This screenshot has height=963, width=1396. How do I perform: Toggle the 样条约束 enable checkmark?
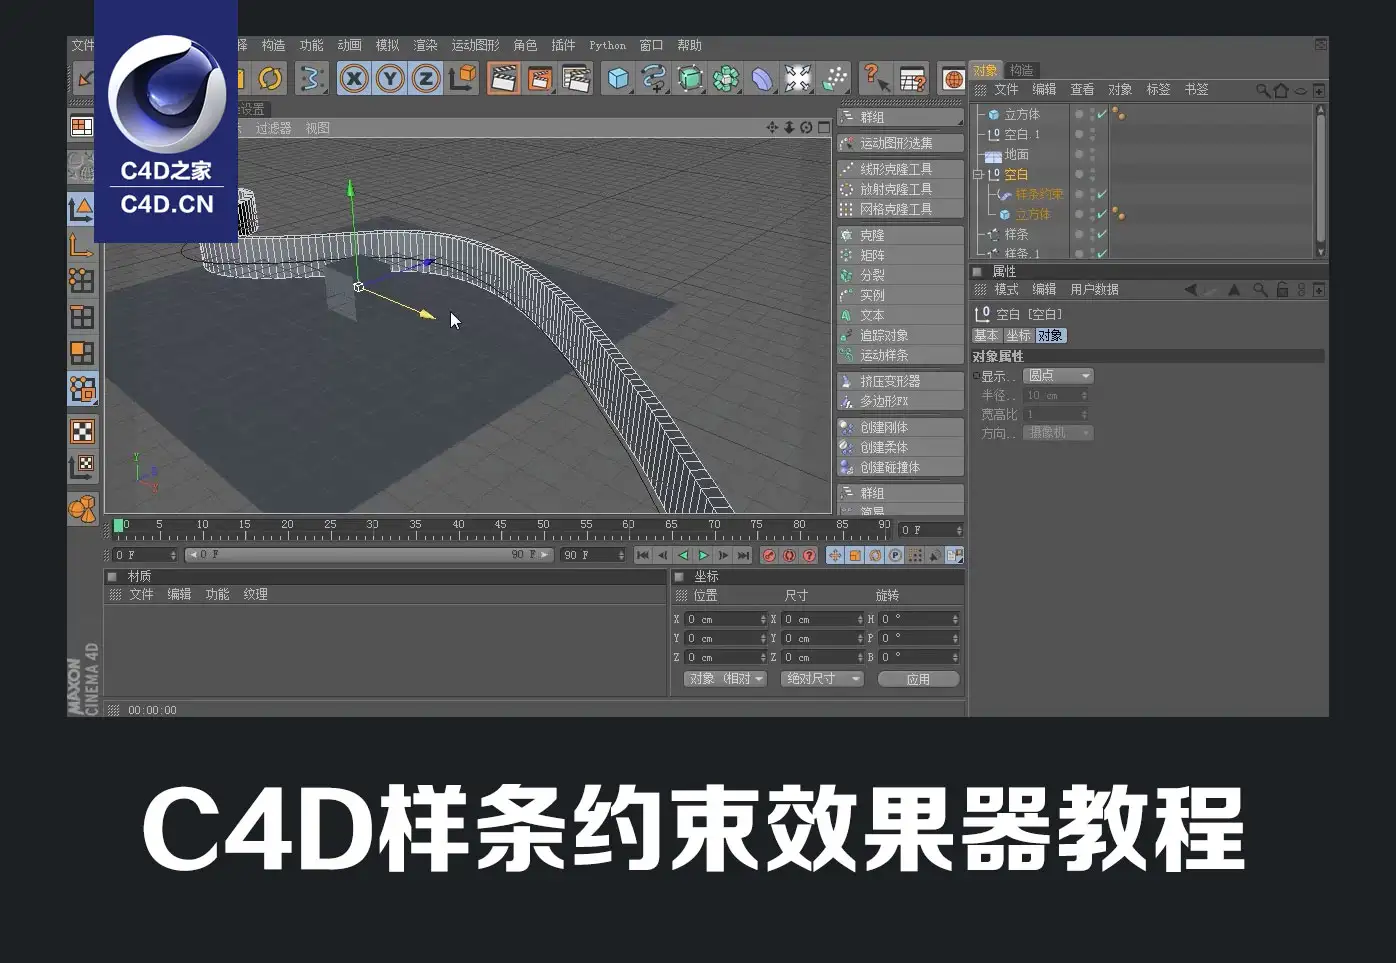pos(1102,194)
